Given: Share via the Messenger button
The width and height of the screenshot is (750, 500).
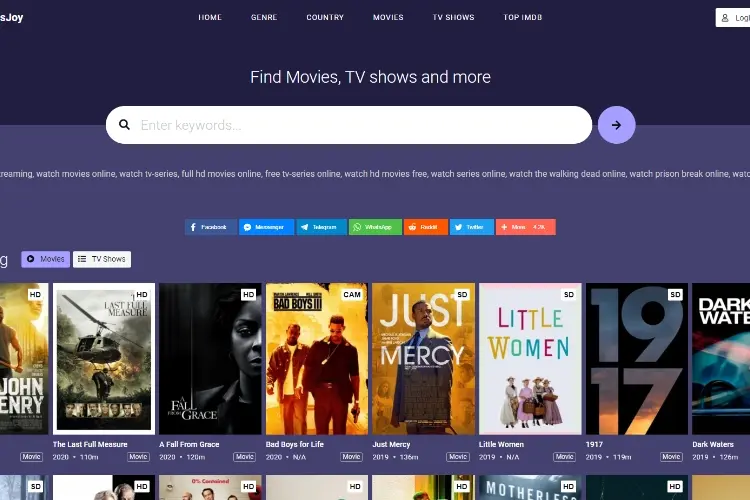Looking at the screenshot, I should pos(266,227).
